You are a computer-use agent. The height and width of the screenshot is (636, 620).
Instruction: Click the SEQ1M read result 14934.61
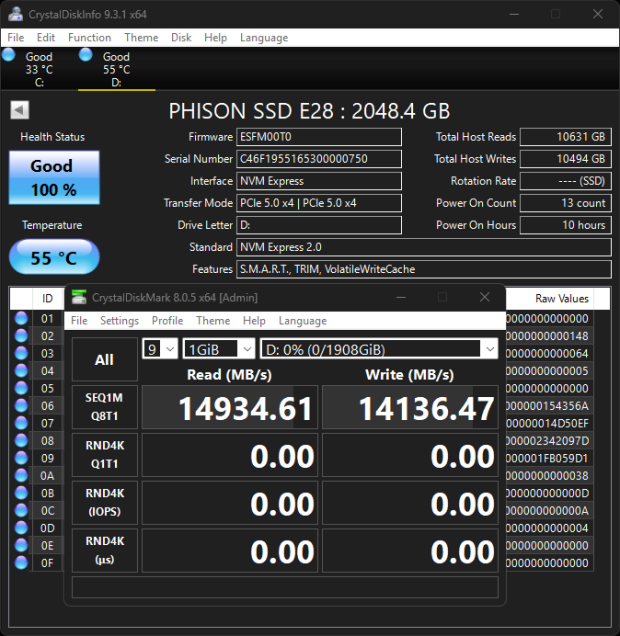tap(230, 407)
